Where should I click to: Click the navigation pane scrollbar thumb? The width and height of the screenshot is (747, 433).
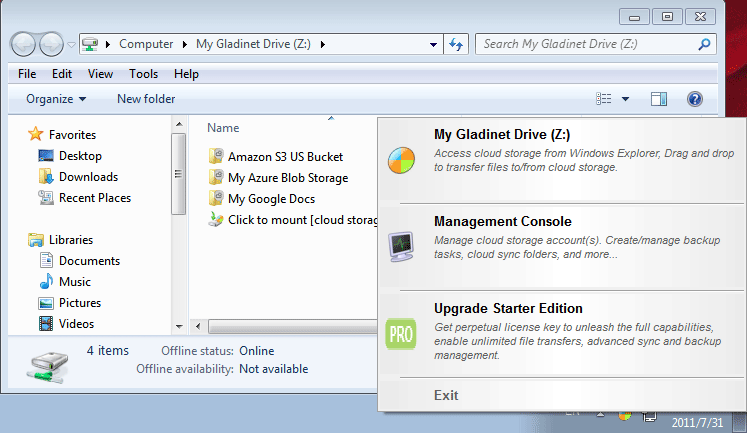(179, 174)
